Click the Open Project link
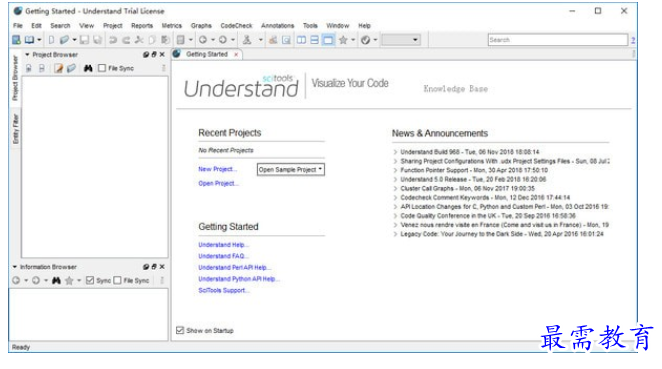 coord(219,183)
